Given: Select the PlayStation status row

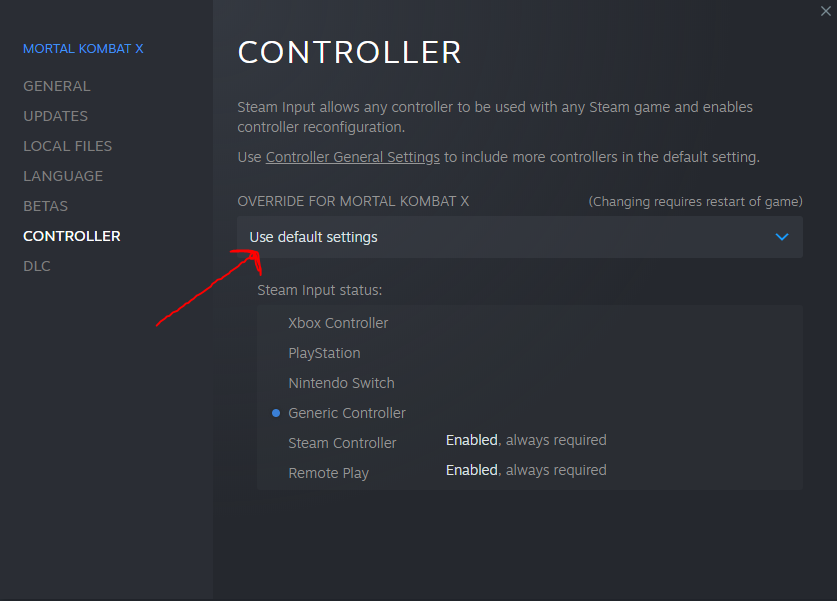Looking at the screenshot, I should tap(530, 353).
